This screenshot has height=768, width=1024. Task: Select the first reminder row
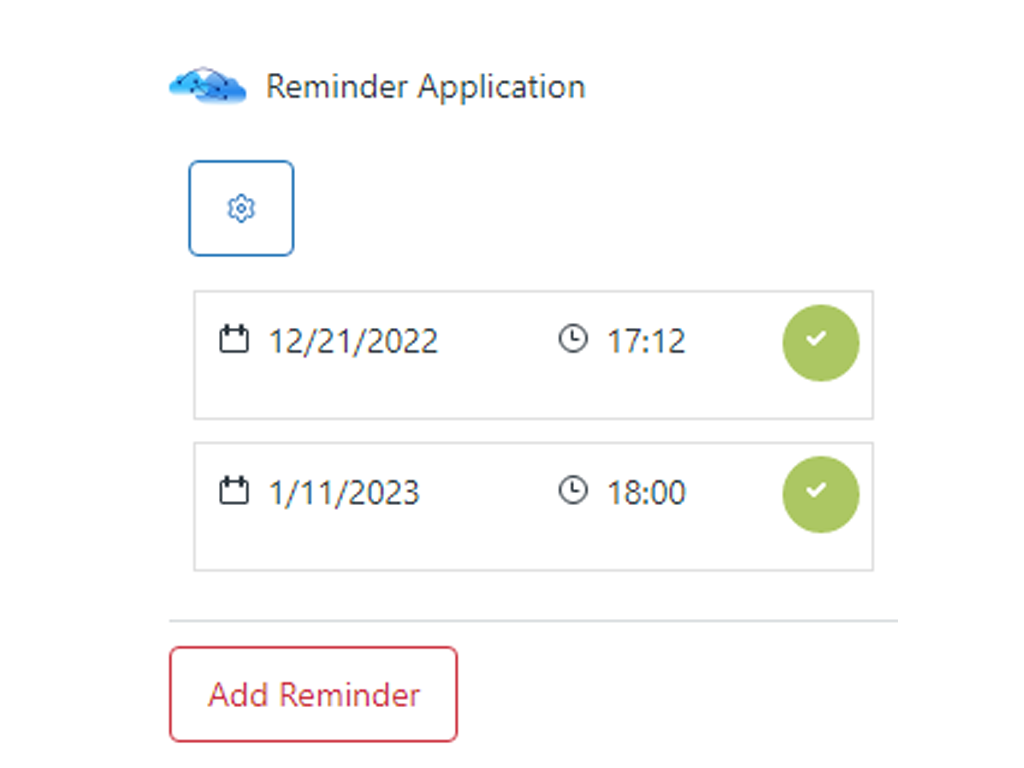tap(533, 355)
